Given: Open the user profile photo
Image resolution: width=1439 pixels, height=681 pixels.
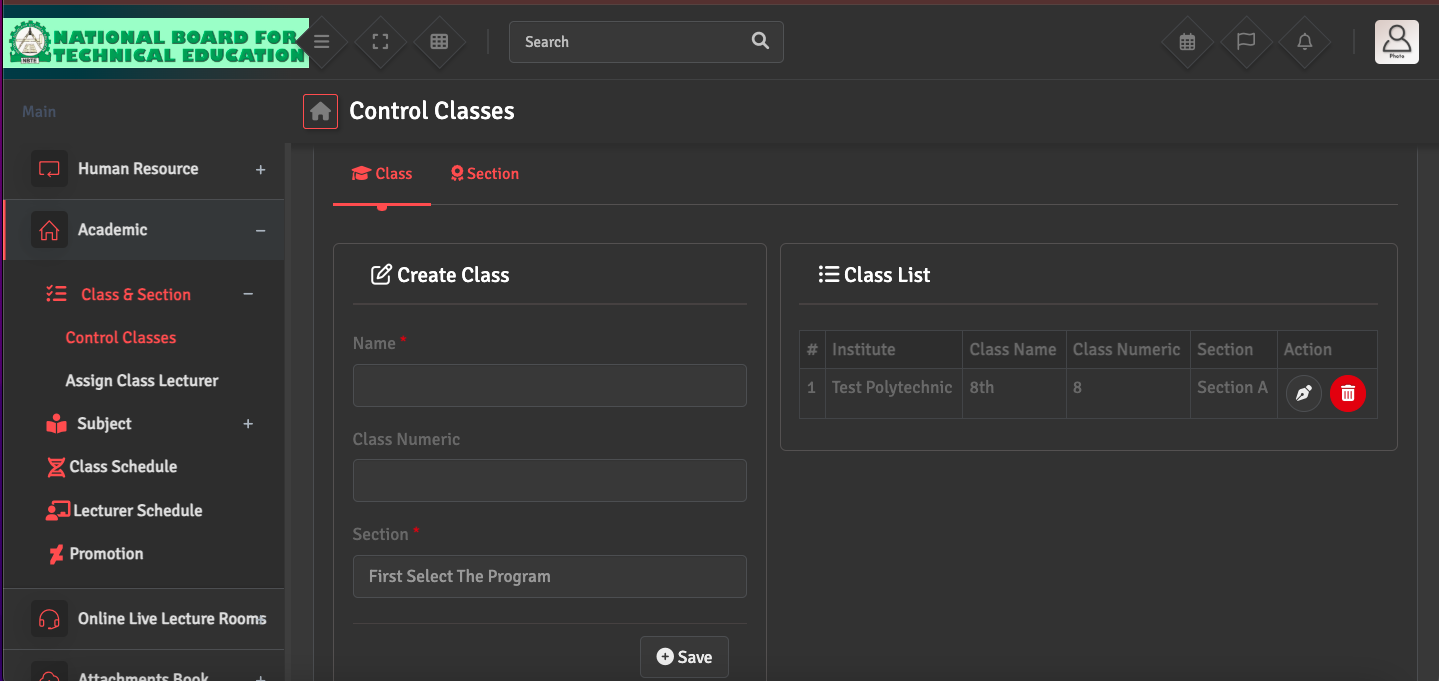Looking at the screenshot, I should click(x=1396, y=42).
